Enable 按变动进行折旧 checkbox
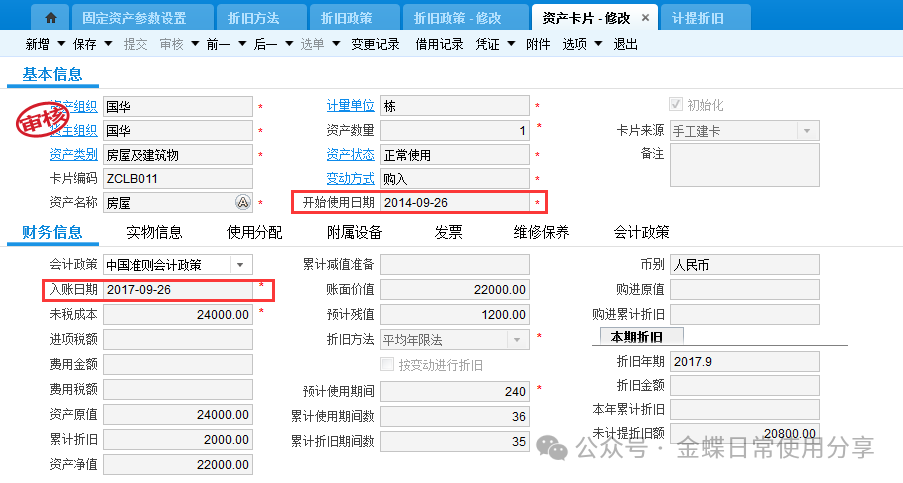 click(x=388, y=364)
